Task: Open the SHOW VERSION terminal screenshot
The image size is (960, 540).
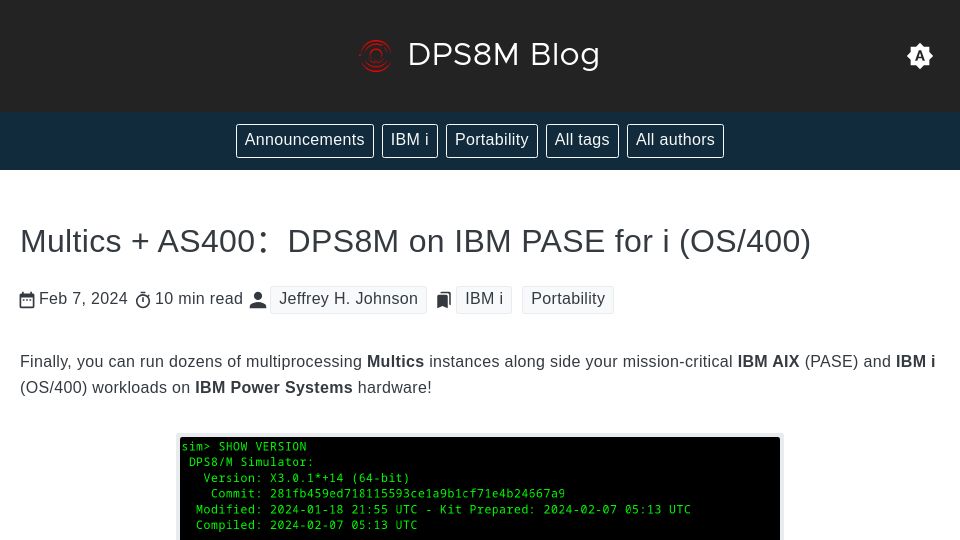Action: tap(480, 487)
